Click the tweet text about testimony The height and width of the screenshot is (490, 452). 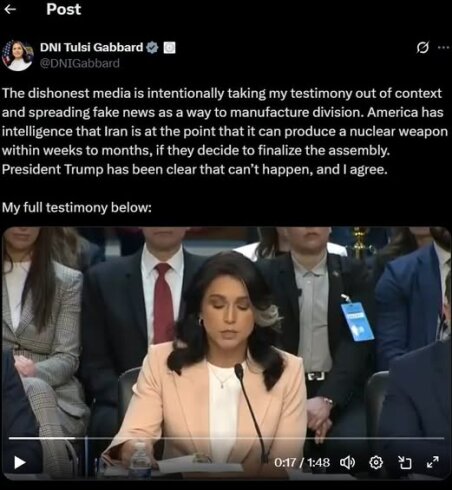[x=225, y=131]
